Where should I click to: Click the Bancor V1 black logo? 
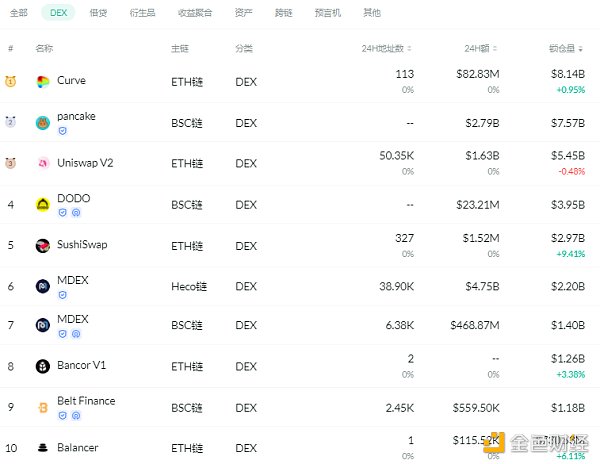[42, 366]
